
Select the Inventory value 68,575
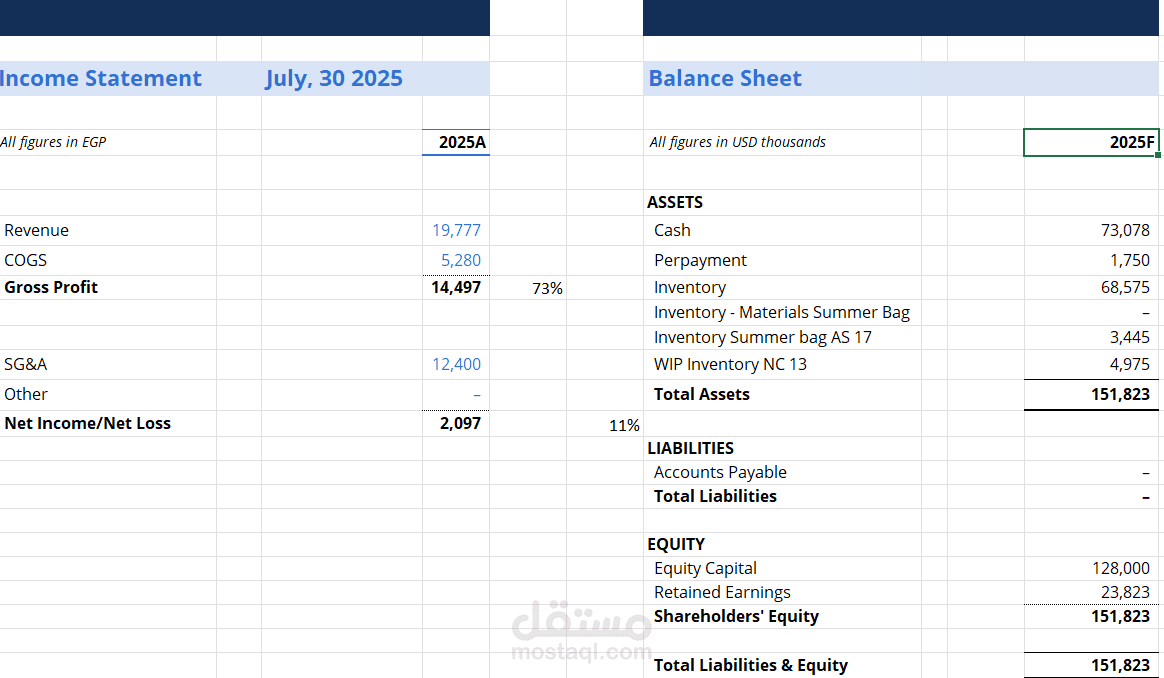(1091, 287)
